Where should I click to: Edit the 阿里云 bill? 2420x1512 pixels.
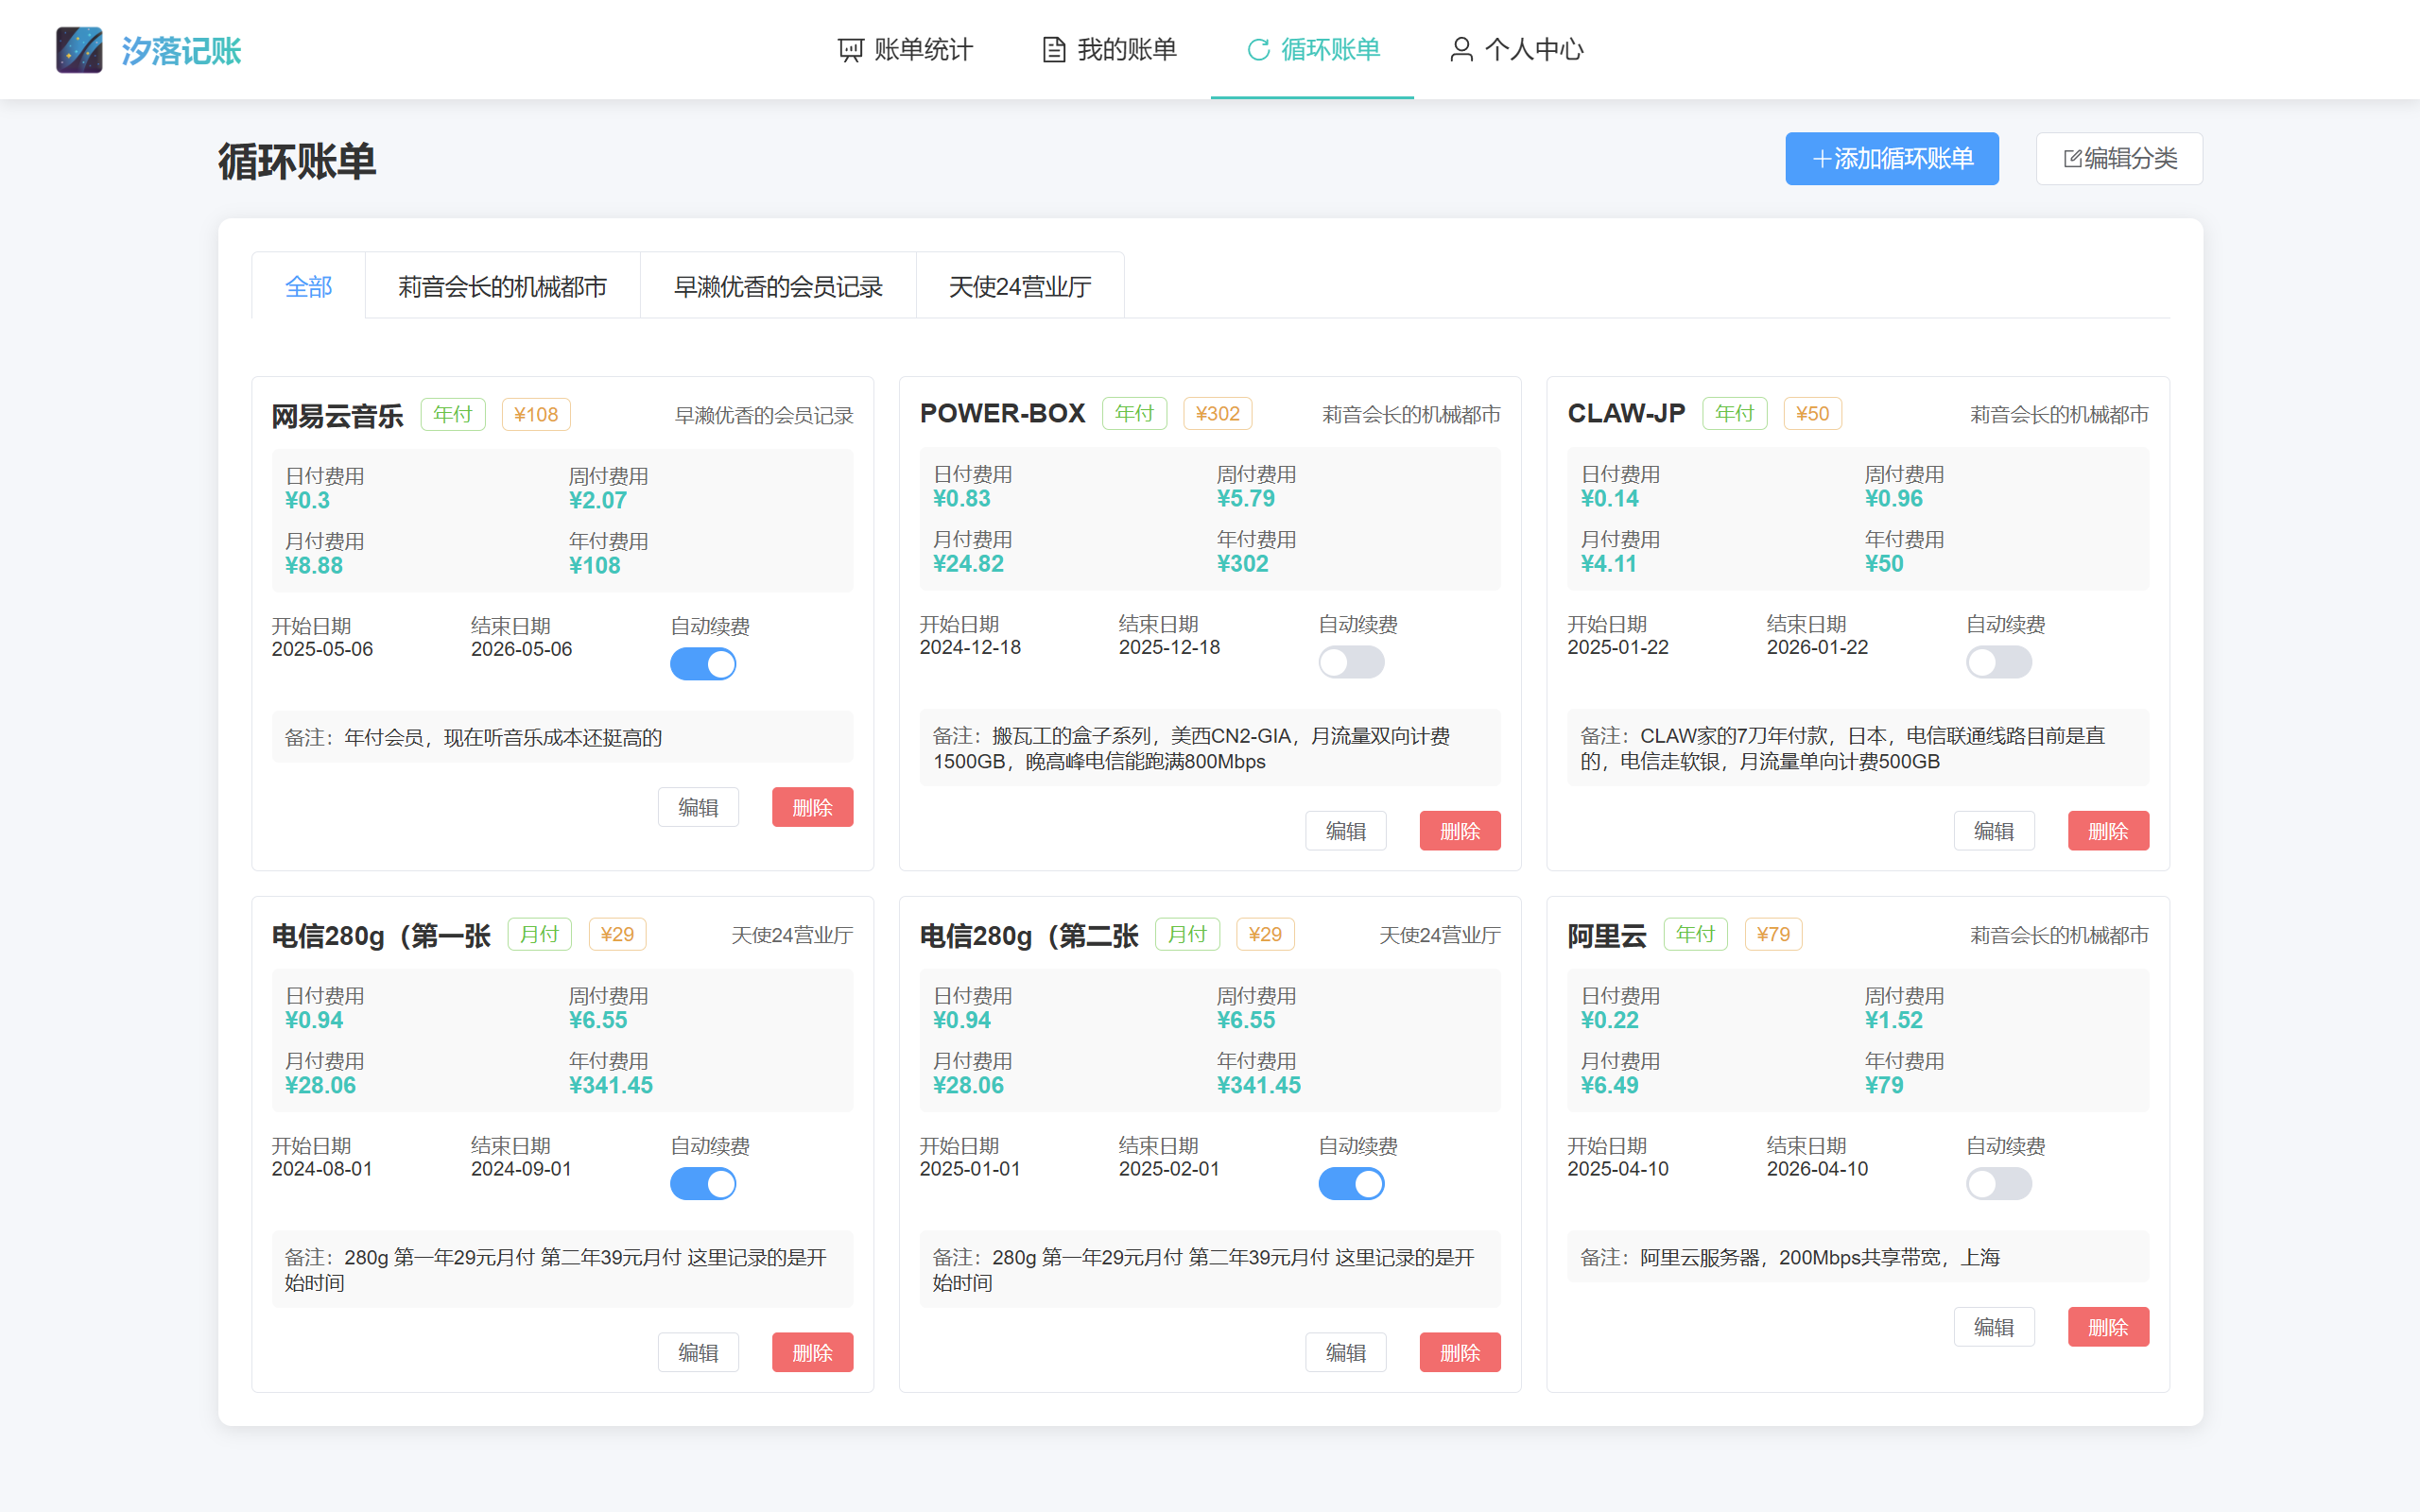(x=1994, y=1327)
